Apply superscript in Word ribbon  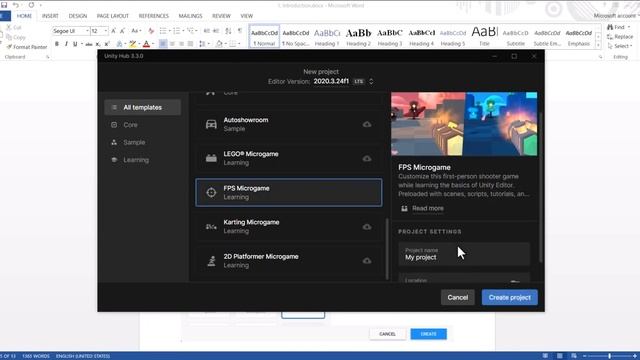(x=107, y=44)
